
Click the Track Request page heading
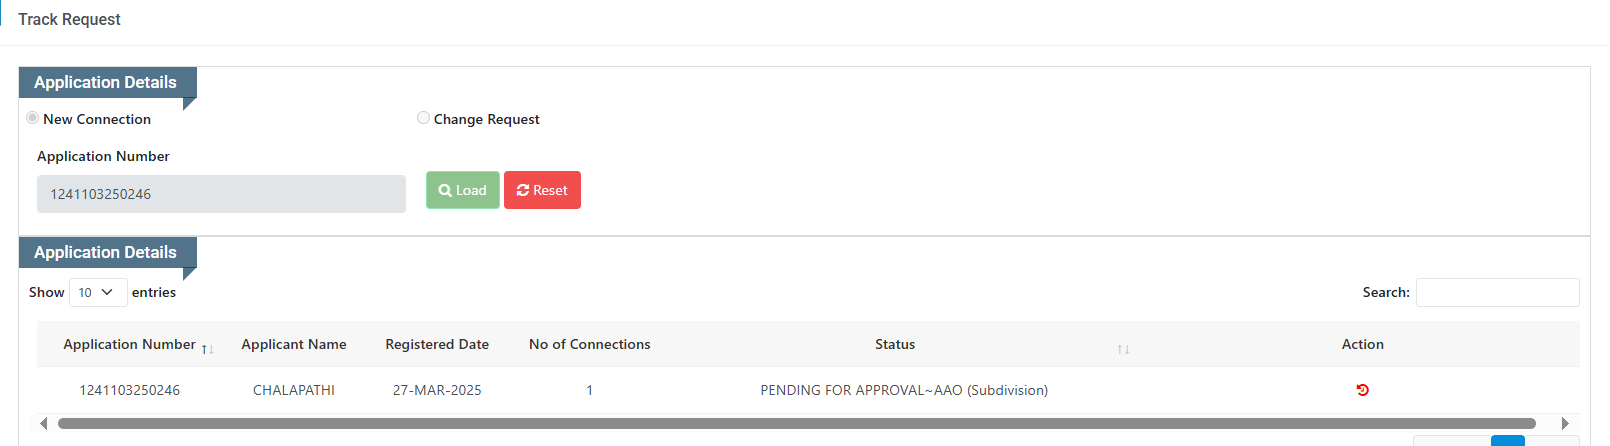point(69,19)
